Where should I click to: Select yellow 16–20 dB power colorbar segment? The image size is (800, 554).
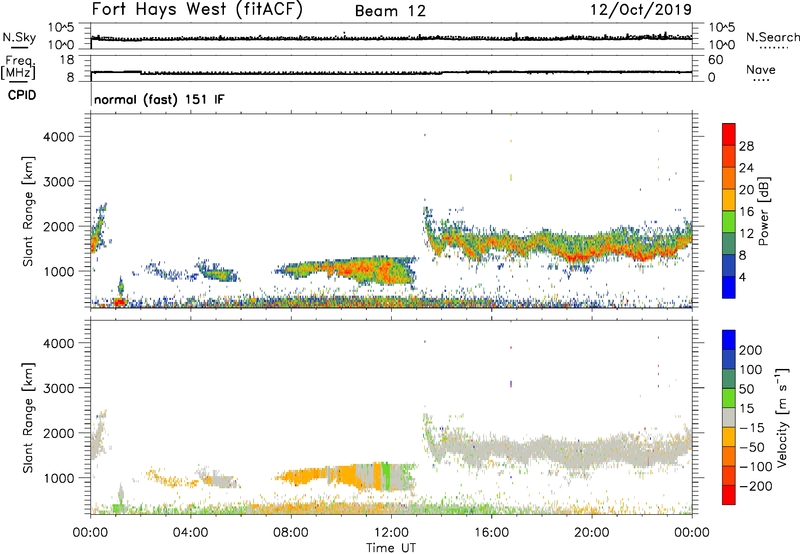pyautogui.click(x=729, y=200)
